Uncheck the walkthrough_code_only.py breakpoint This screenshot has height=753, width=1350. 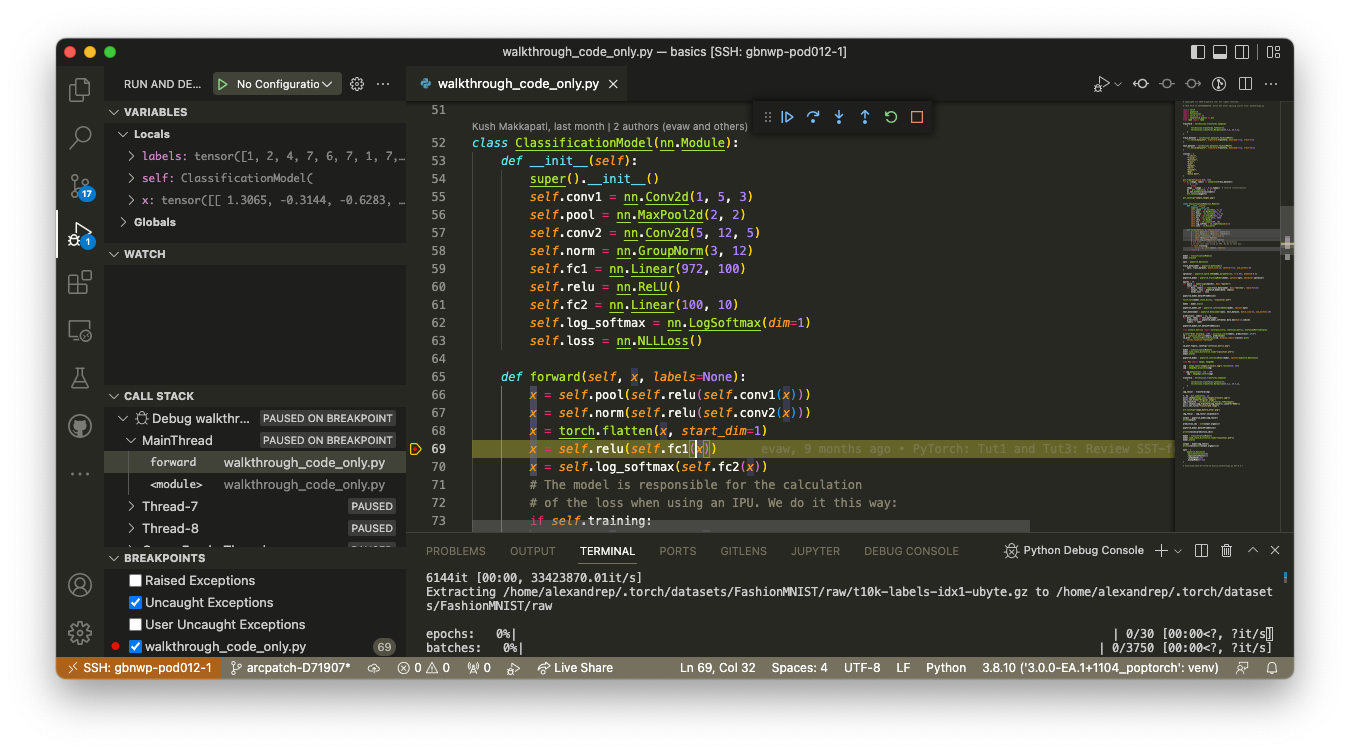point(134,646)
